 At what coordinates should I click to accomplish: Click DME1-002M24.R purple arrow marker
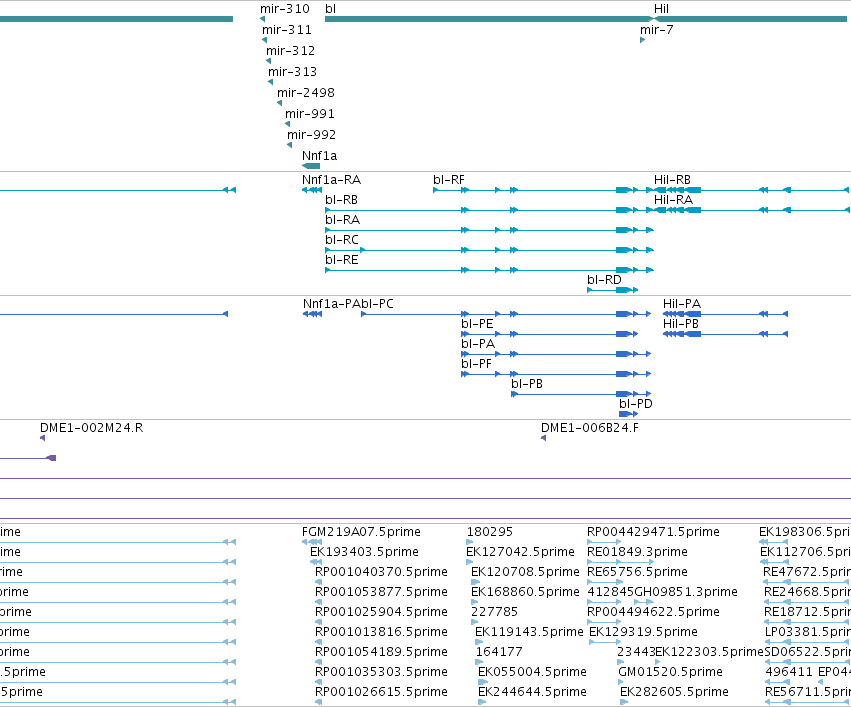tap(42, 438)
